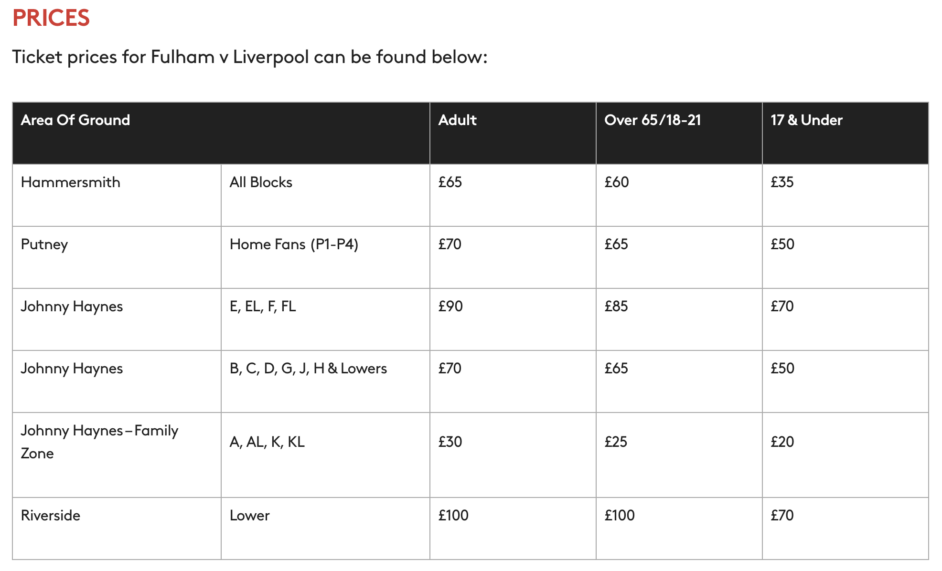This screenshot has width=942, height=571.
Task: Select the £85 Over 65 price
Action: coord(616,307)
